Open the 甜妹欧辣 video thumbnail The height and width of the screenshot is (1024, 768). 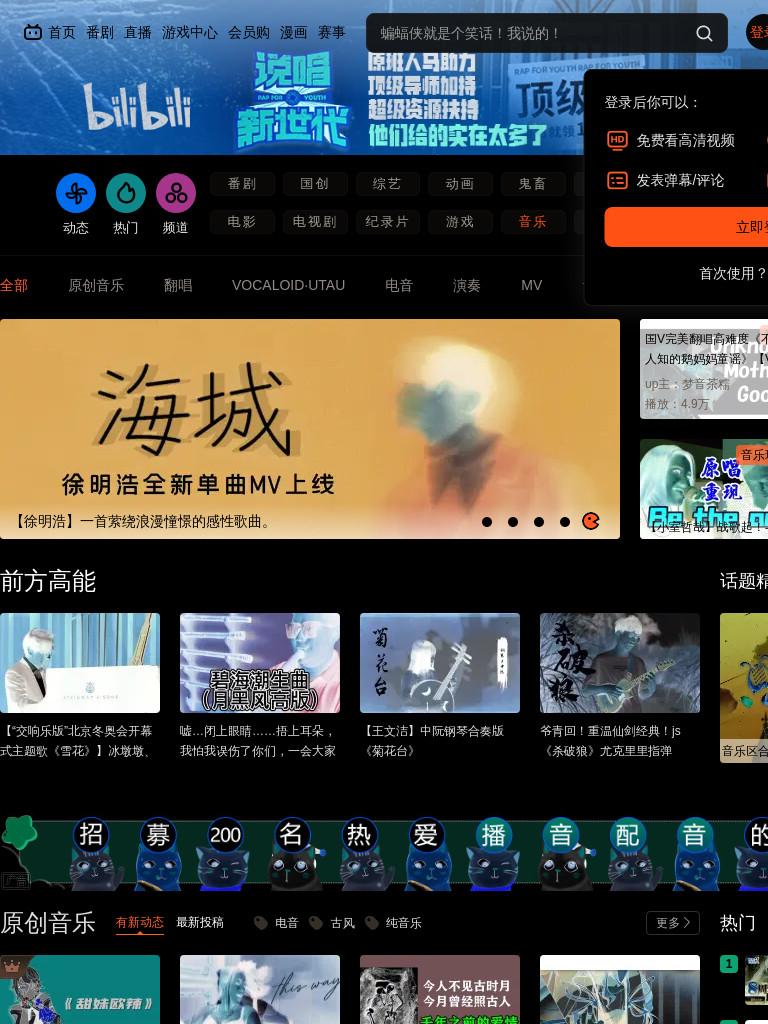pos(80,989)
